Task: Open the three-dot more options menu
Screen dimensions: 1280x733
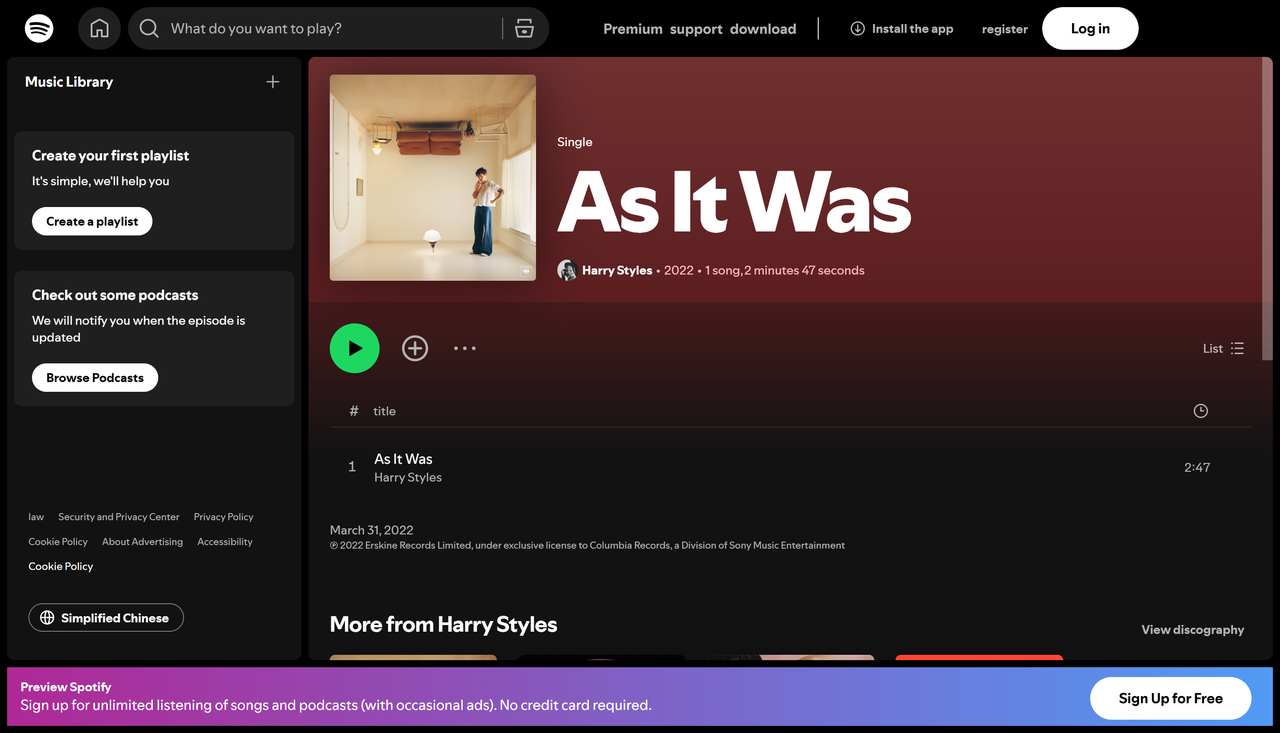Action: pos(465,348)
